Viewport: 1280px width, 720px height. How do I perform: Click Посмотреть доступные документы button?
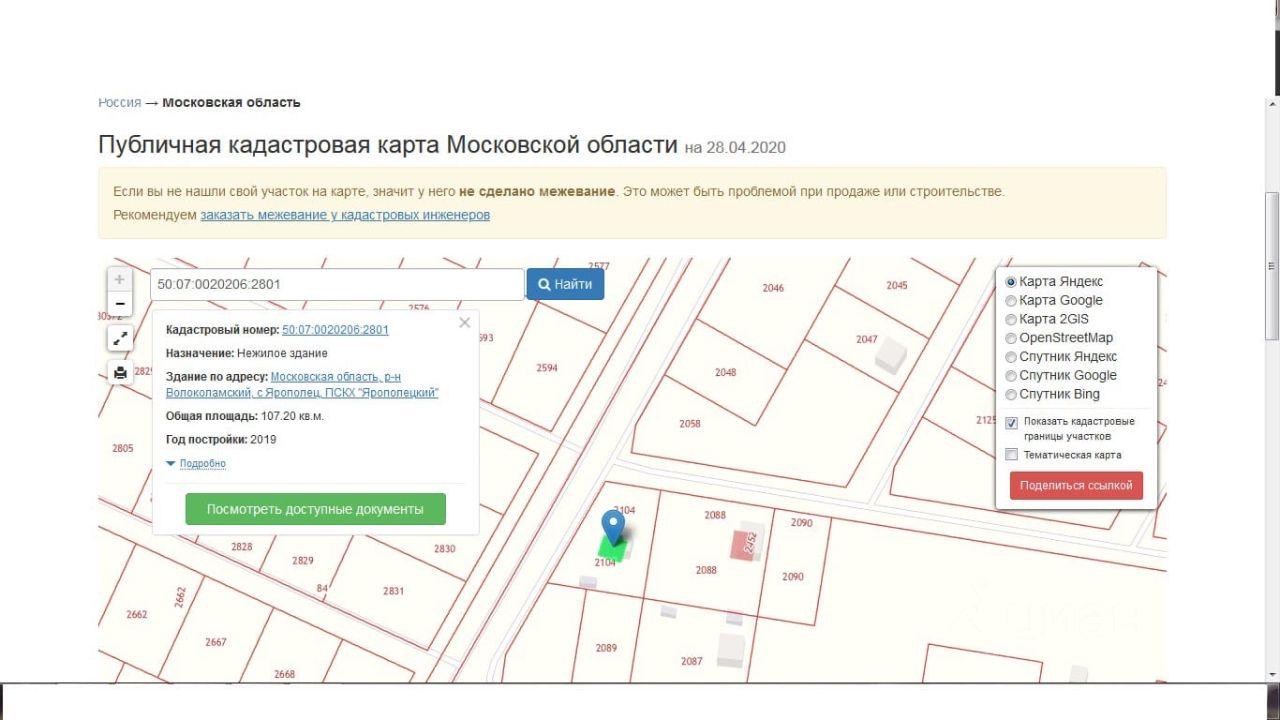[x=315, y=509]
